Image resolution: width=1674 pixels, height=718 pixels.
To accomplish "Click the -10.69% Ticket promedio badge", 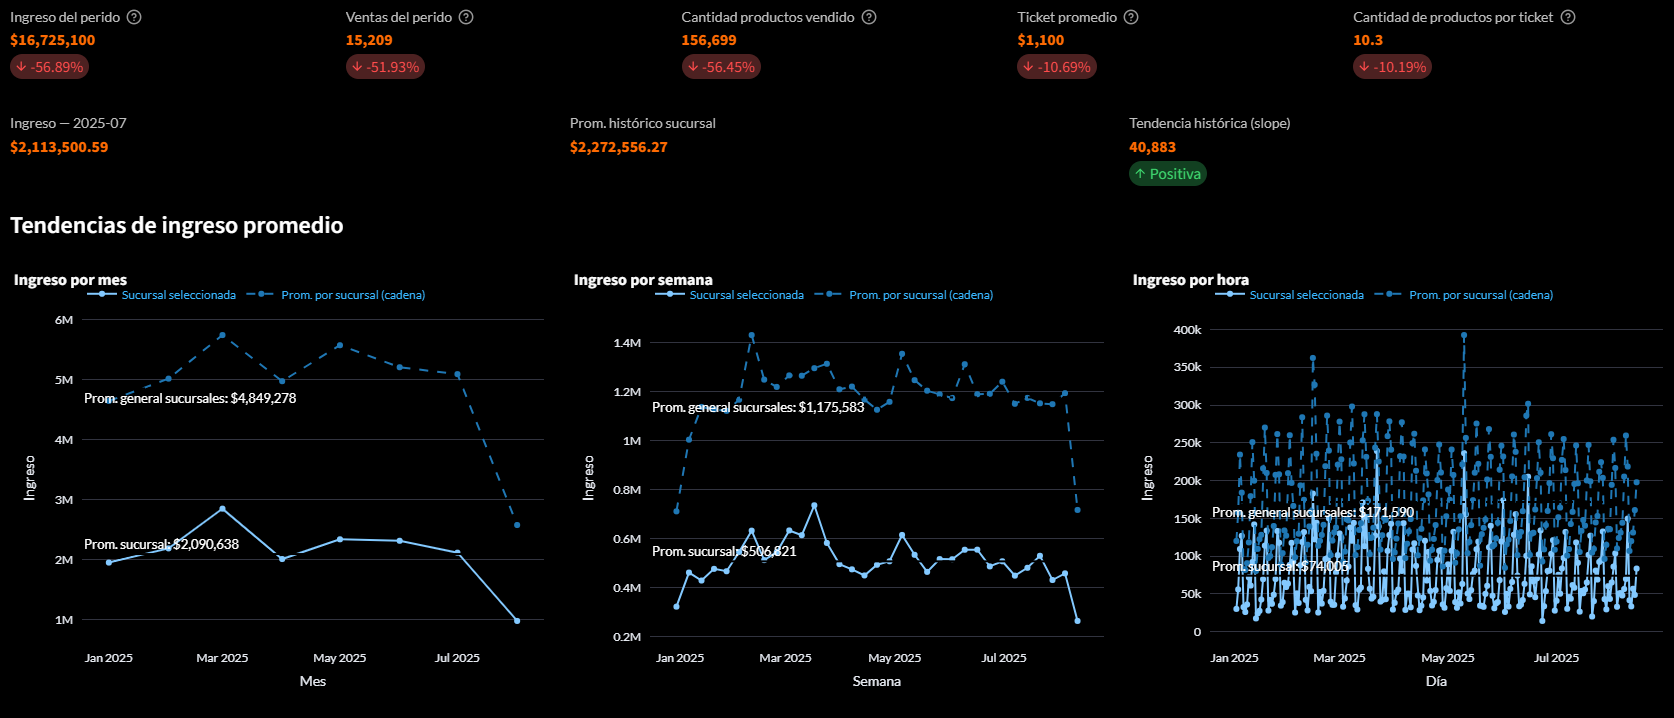I will [1057, 67].
